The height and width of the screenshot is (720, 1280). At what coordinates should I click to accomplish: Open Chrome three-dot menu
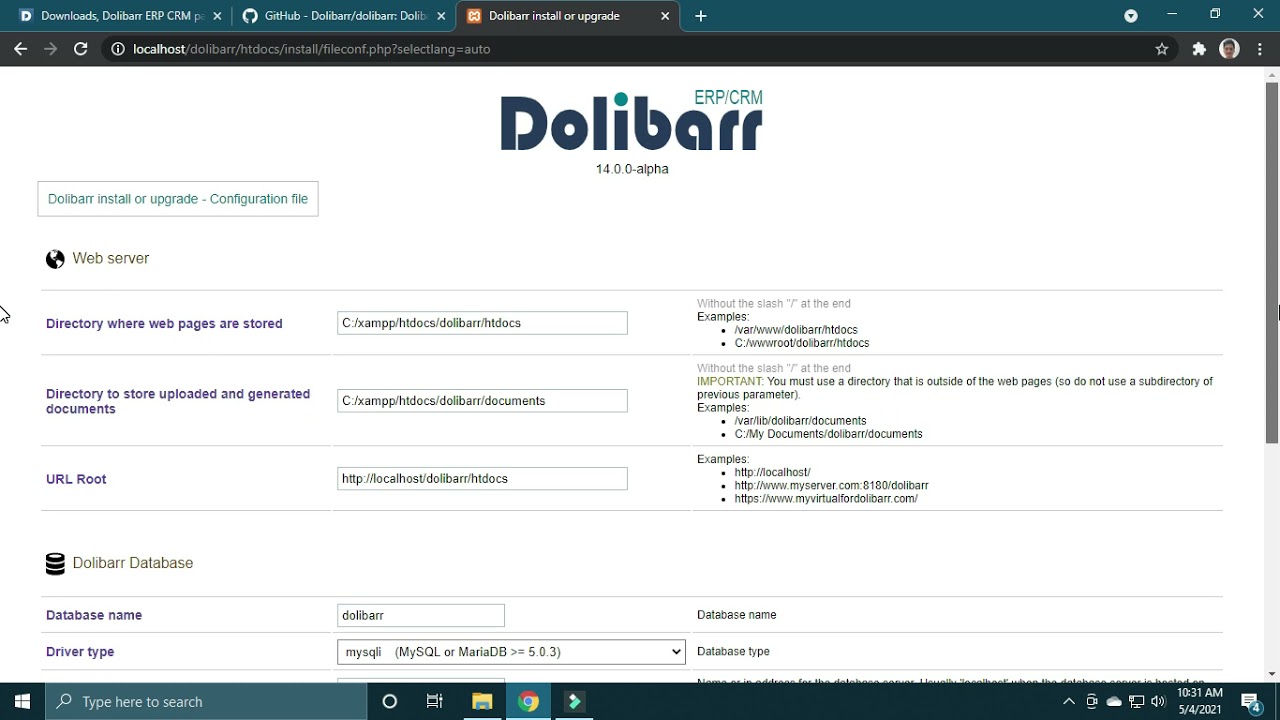click(1260, 48)
